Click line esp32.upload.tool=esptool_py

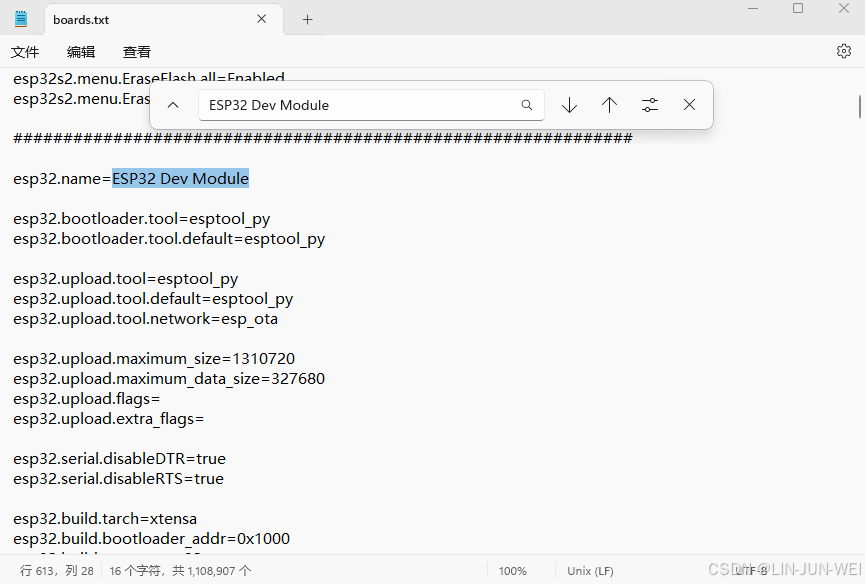pyautogui.click(x=126, y=279)
